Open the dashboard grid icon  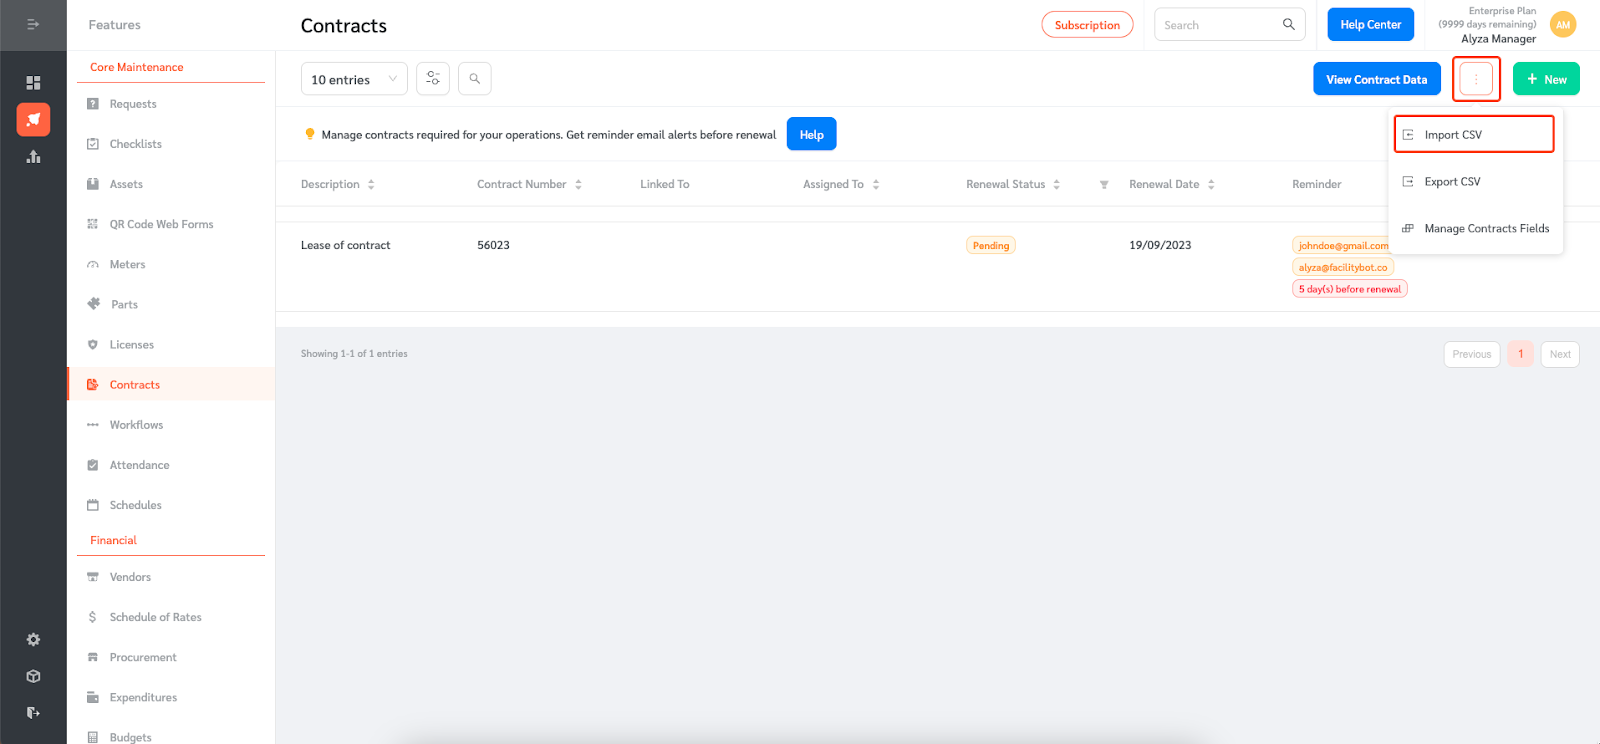click(33, 83)
